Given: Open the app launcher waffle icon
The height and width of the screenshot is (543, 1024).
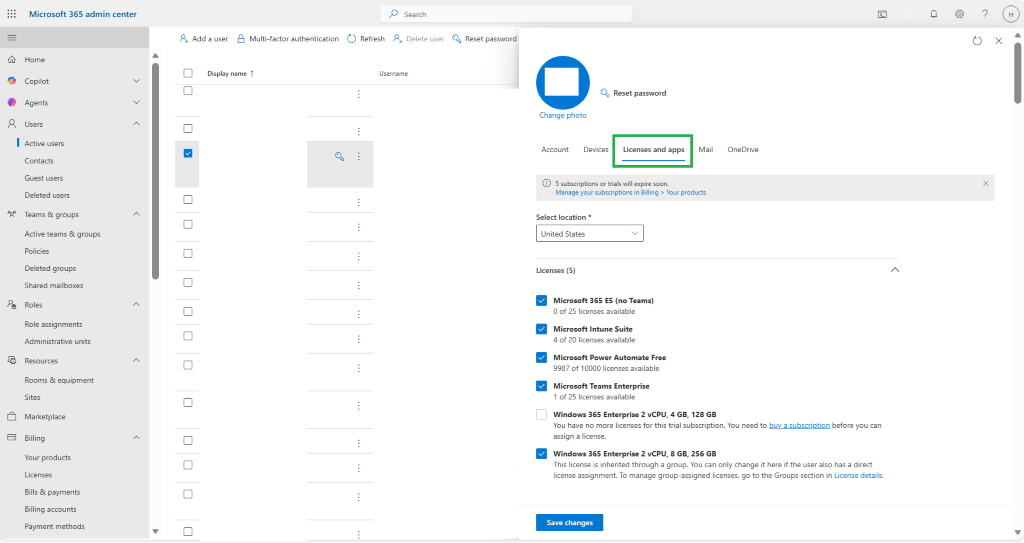Looking at the screenshot, I should click(12, 14).
